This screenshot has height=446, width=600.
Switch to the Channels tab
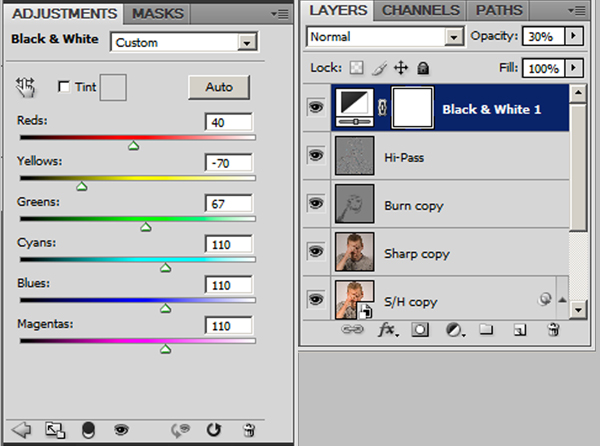[420, 11]
